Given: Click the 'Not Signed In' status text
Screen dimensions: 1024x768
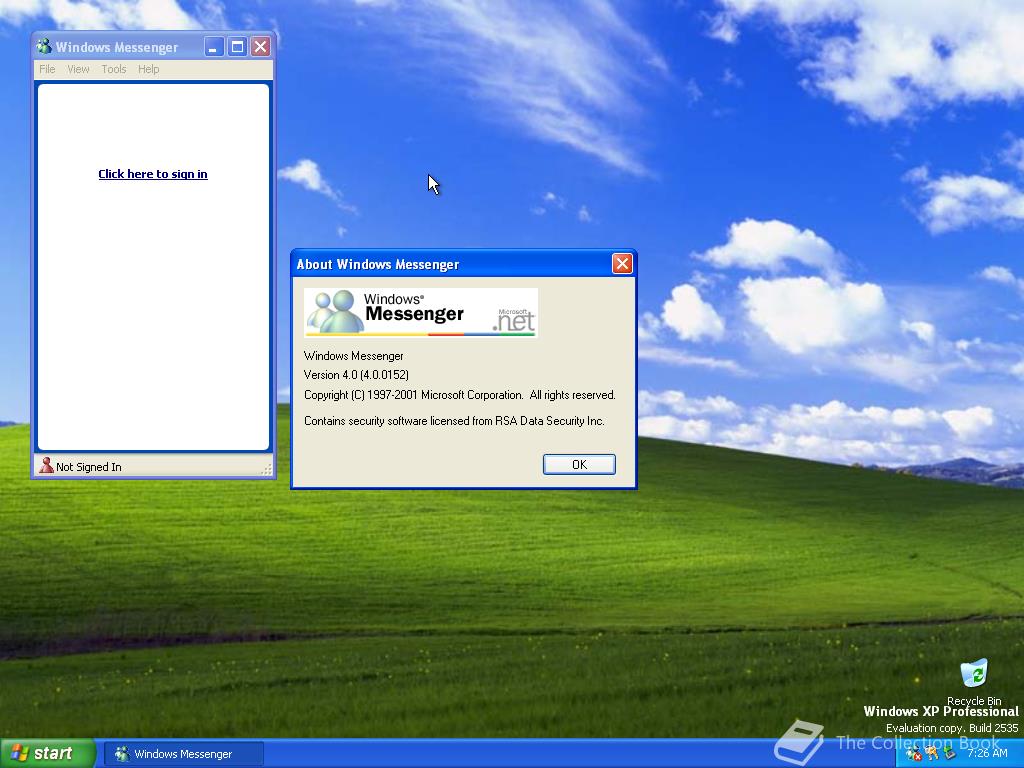Looking at the screenshot, I should point(89,467).
